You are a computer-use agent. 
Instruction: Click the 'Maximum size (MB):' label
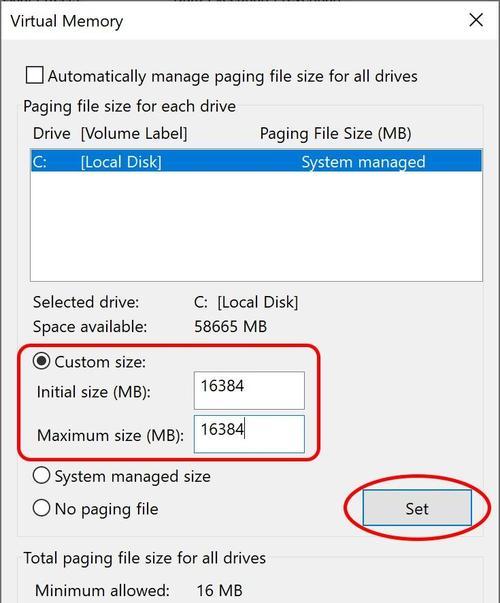tap(110, 435)
